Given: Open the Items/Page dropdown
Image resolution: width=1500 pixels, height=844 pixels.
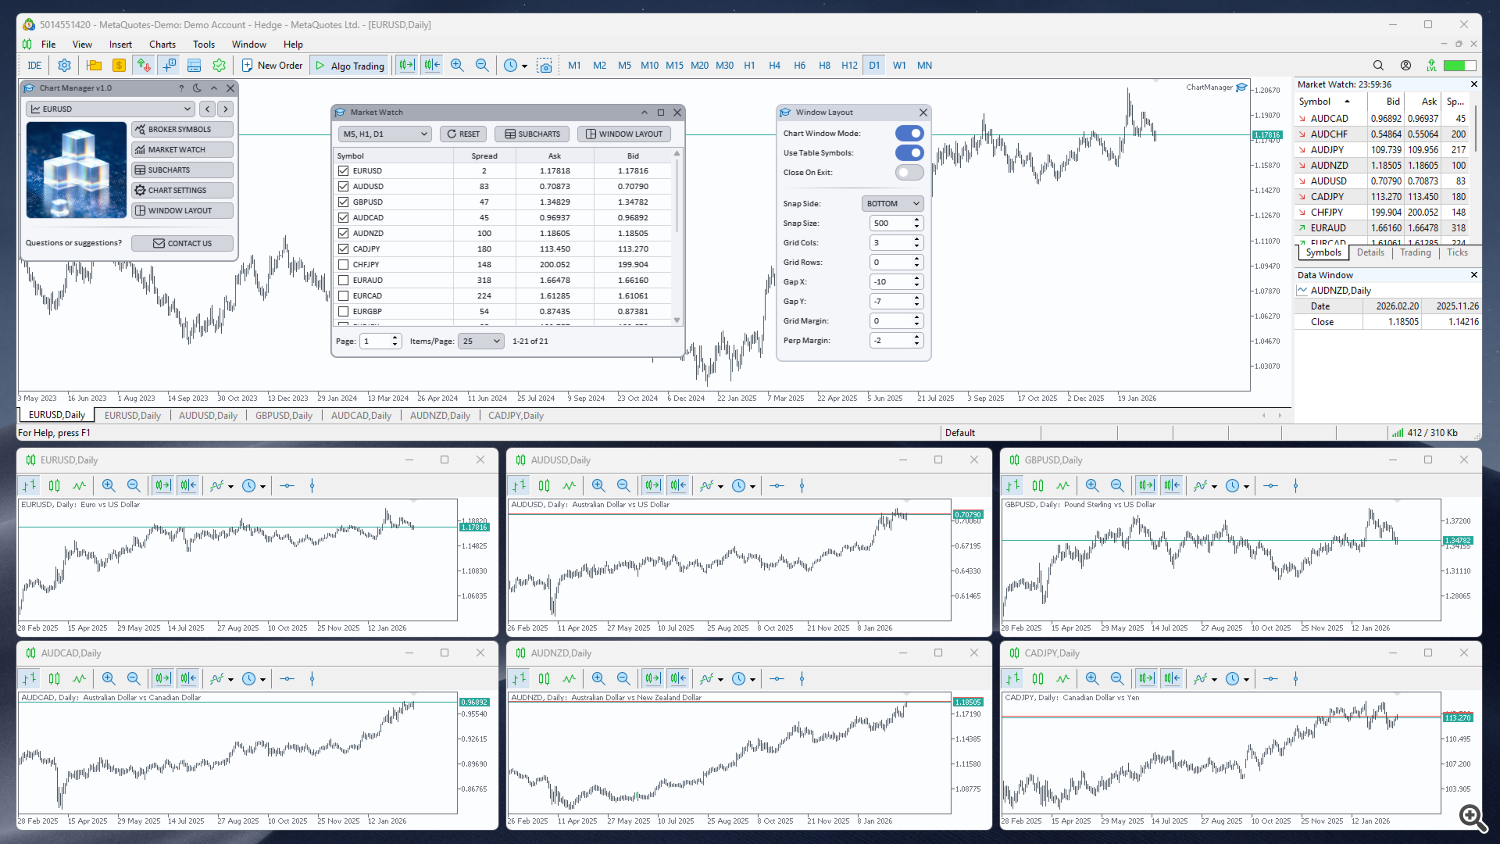Looking at the screenshot, I should pyautogui.click(x=481, y=341).
